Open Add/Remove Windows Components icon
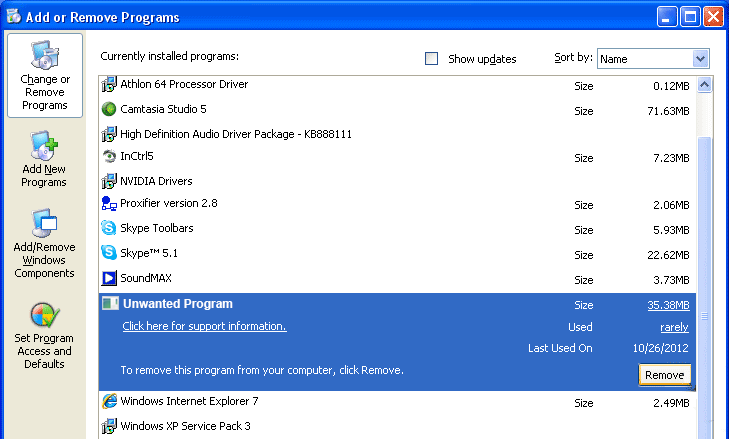Image resolution: width=729 pixels, height=439 pixels. point(45,223)
